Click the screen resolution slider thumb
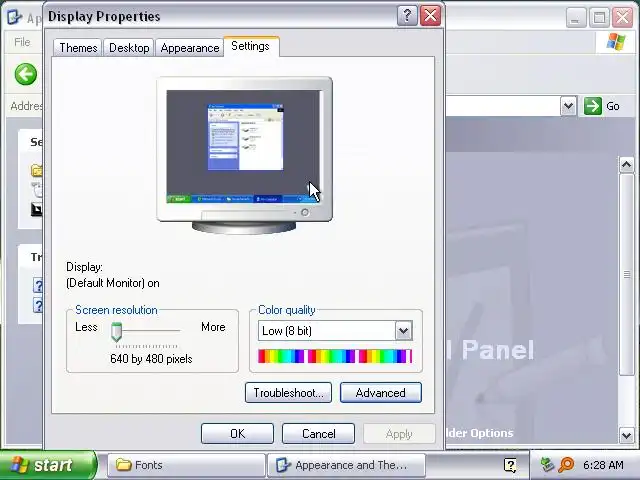The image size is (640, 480). click(x=116, y=332)
